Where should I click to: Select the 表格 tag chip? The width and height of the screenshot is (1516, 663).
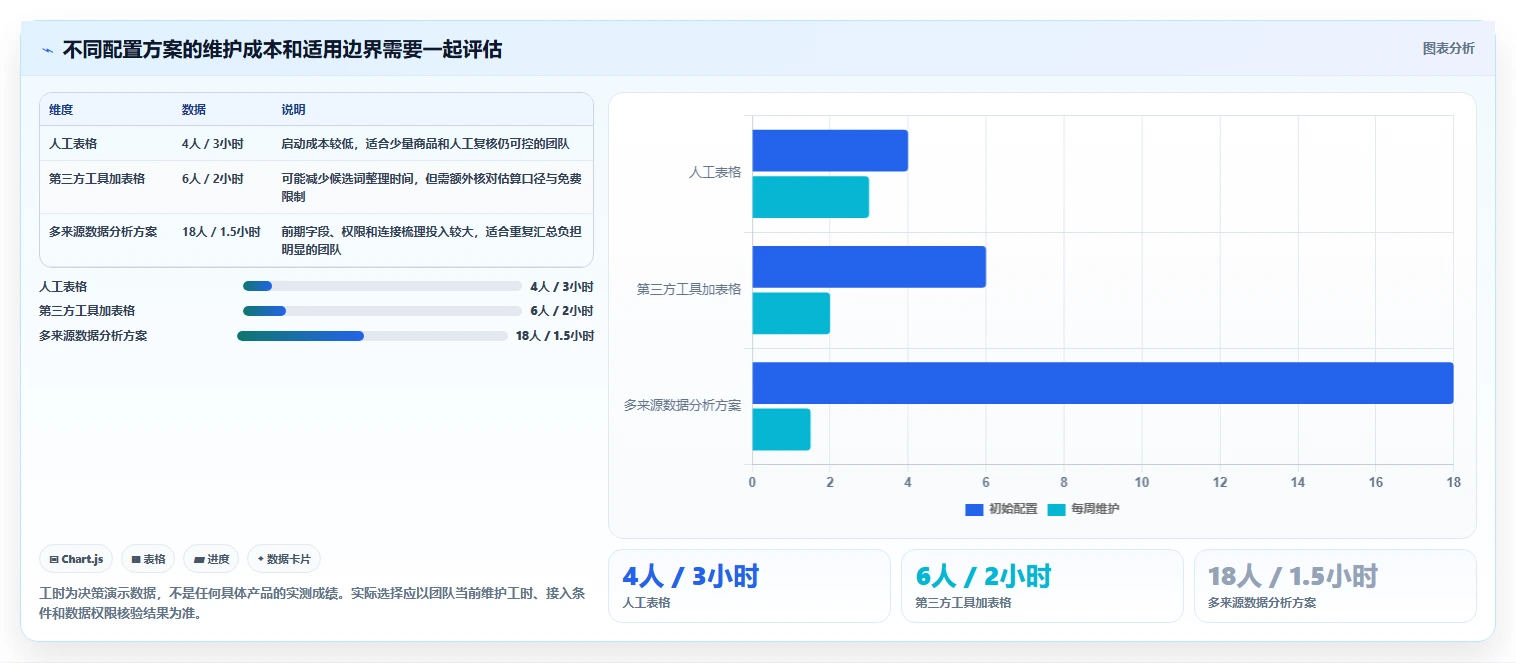pyautogui.click(x=148, y=559)
